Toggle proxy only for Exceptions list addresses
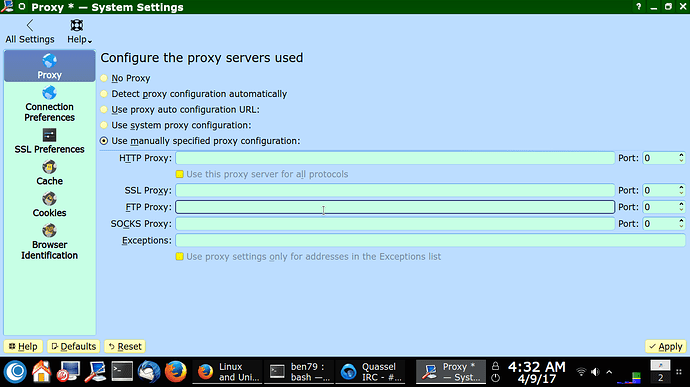The height and width of the screenshot is (387, 690). coord(308,257)
